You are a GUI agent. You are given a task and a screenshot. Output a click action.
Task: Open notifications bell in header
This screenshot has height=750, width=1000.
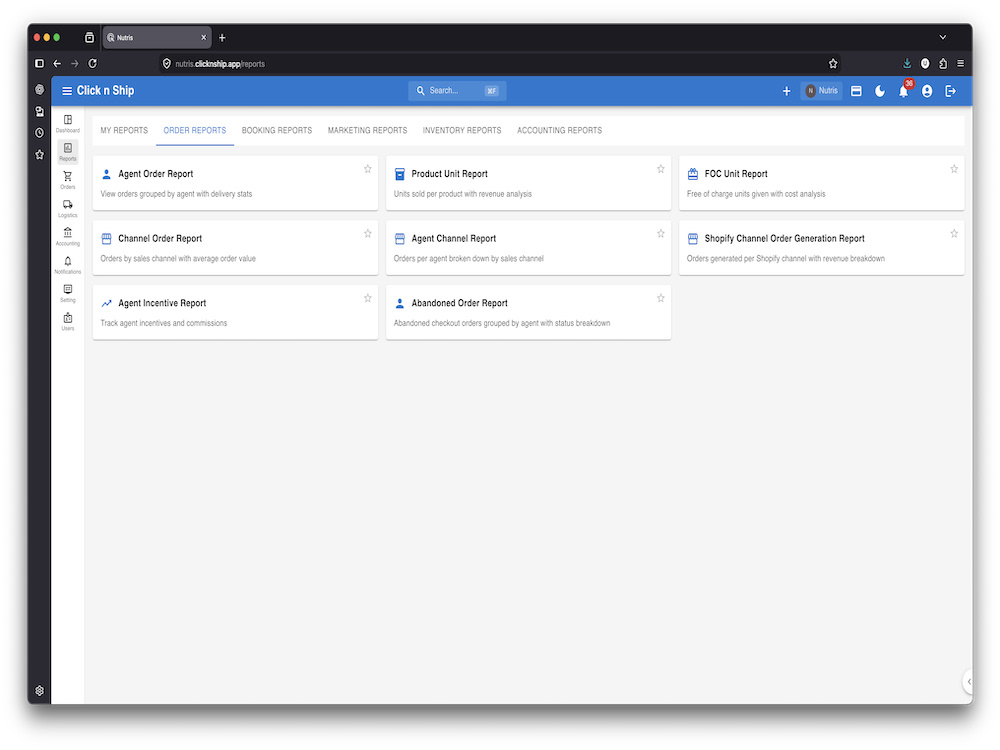click(903, 91)
